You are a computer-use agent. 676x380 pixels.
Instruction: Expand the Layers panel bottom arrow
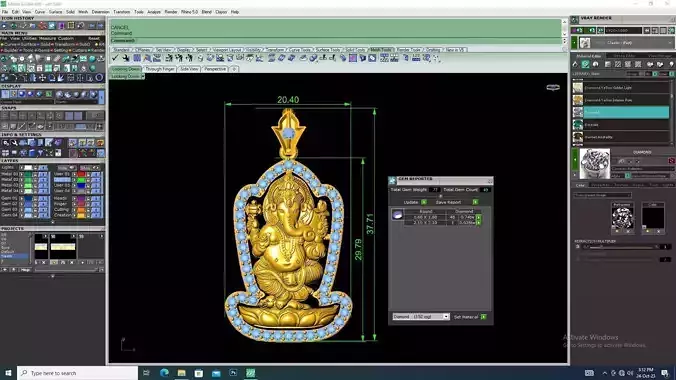tap(53, 222)
